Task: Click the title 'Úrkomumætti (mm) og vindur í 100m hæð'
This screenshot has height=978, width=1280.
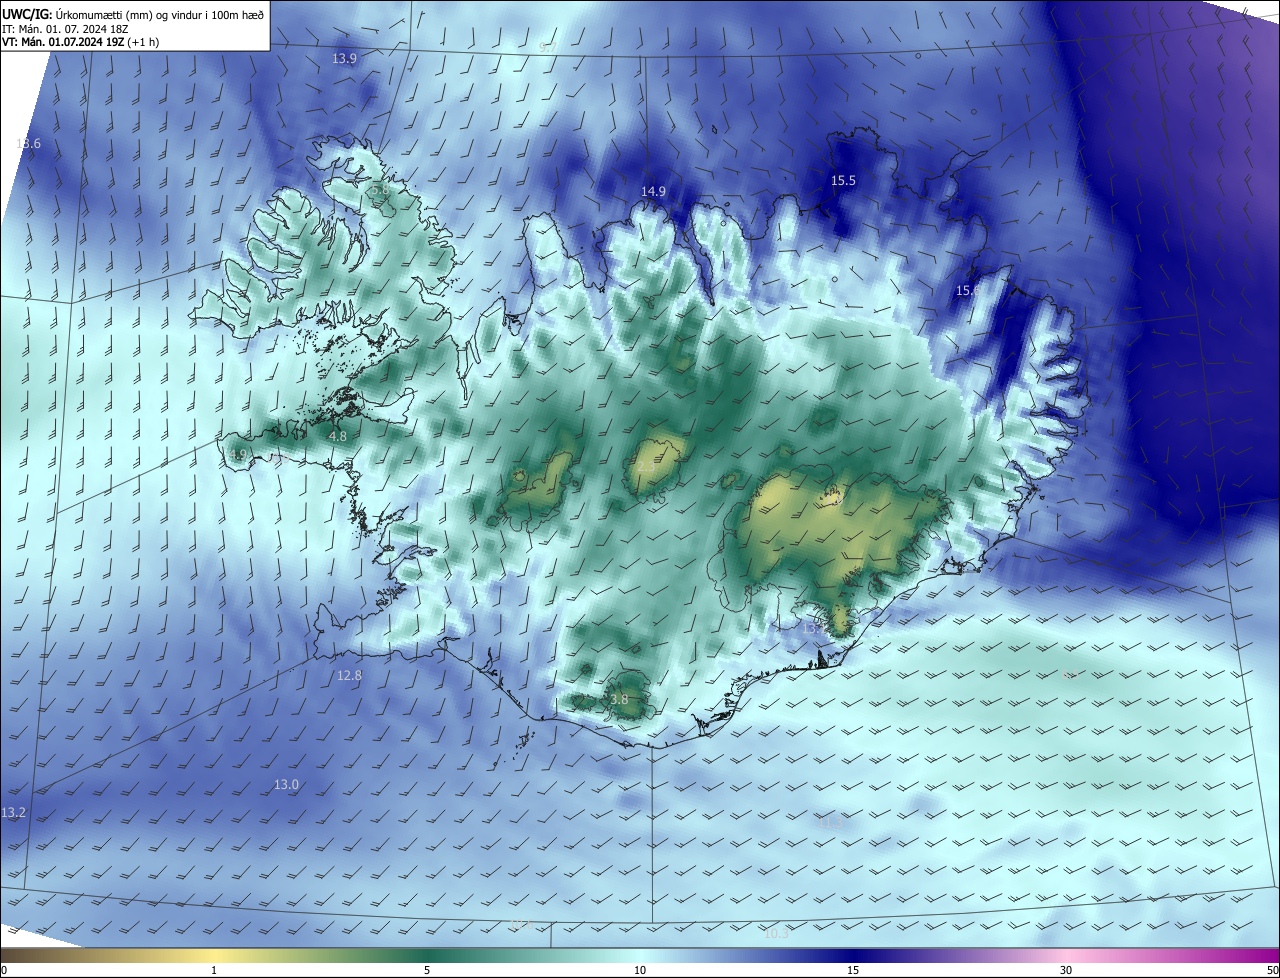Action: click(x=158, y=14)
